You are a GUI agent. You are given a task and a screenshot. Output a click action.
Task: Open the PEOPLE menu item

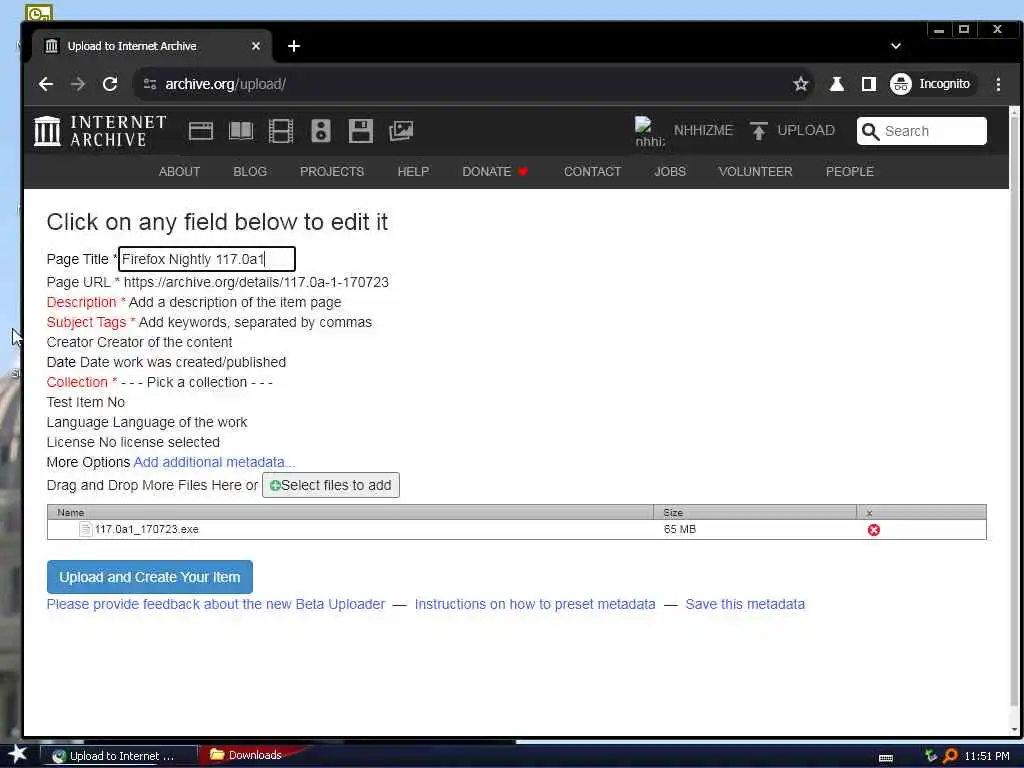pos(850,172)
